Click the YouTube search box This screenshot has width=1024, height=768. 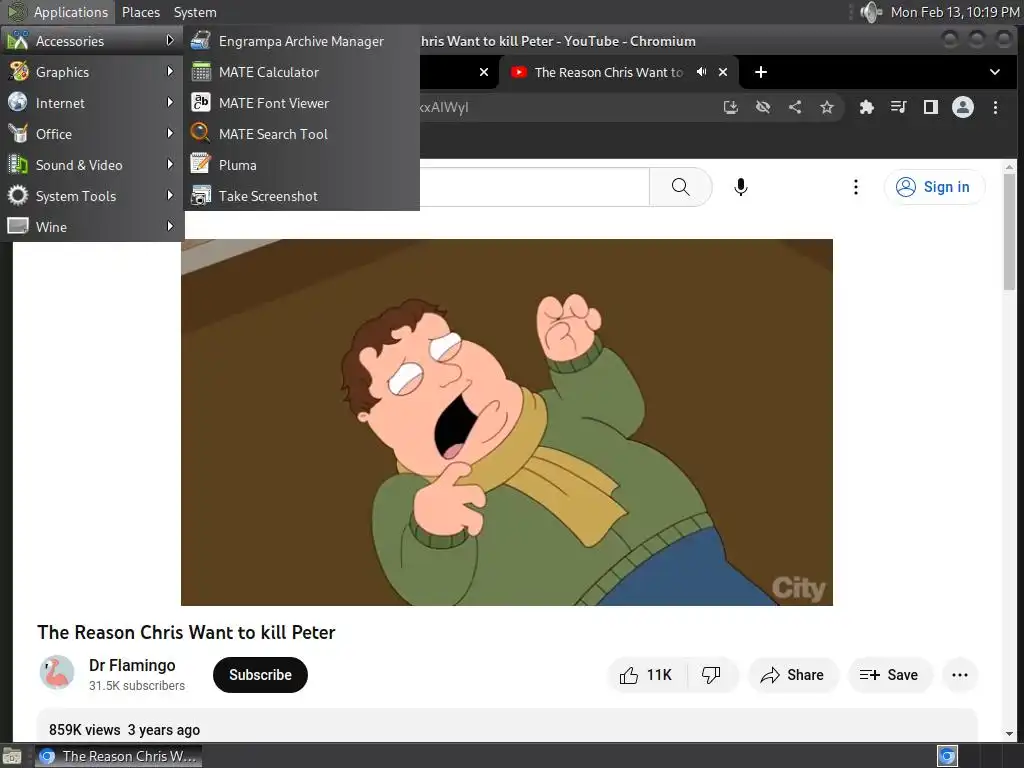point(534,187)
